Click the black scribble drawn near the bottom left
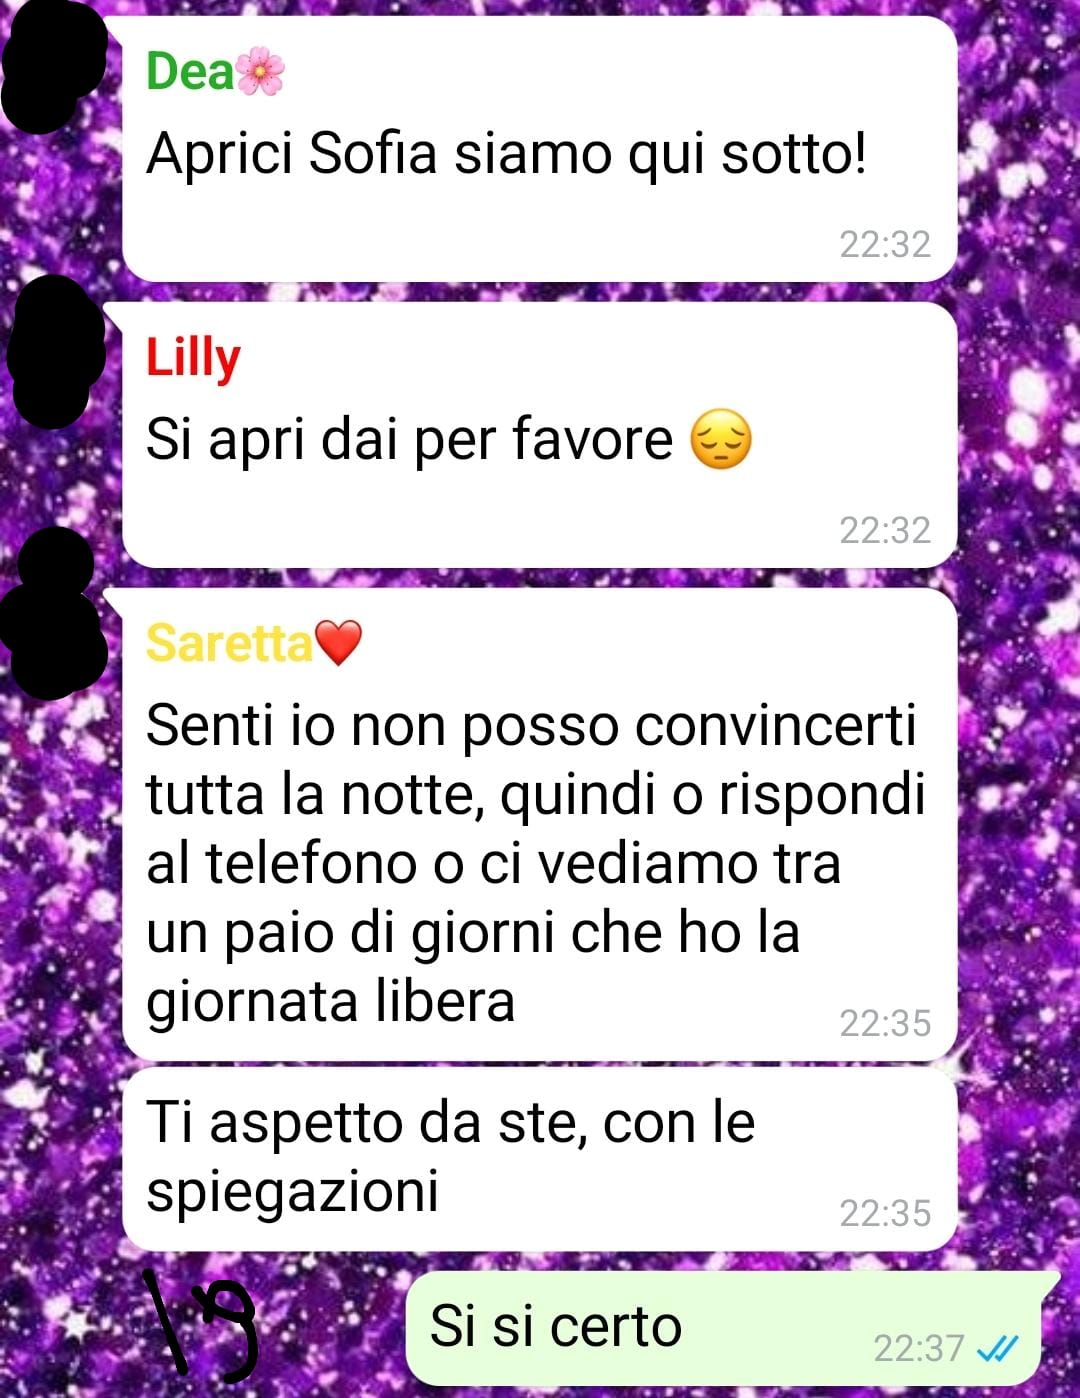 click(x=199, y=1321)
